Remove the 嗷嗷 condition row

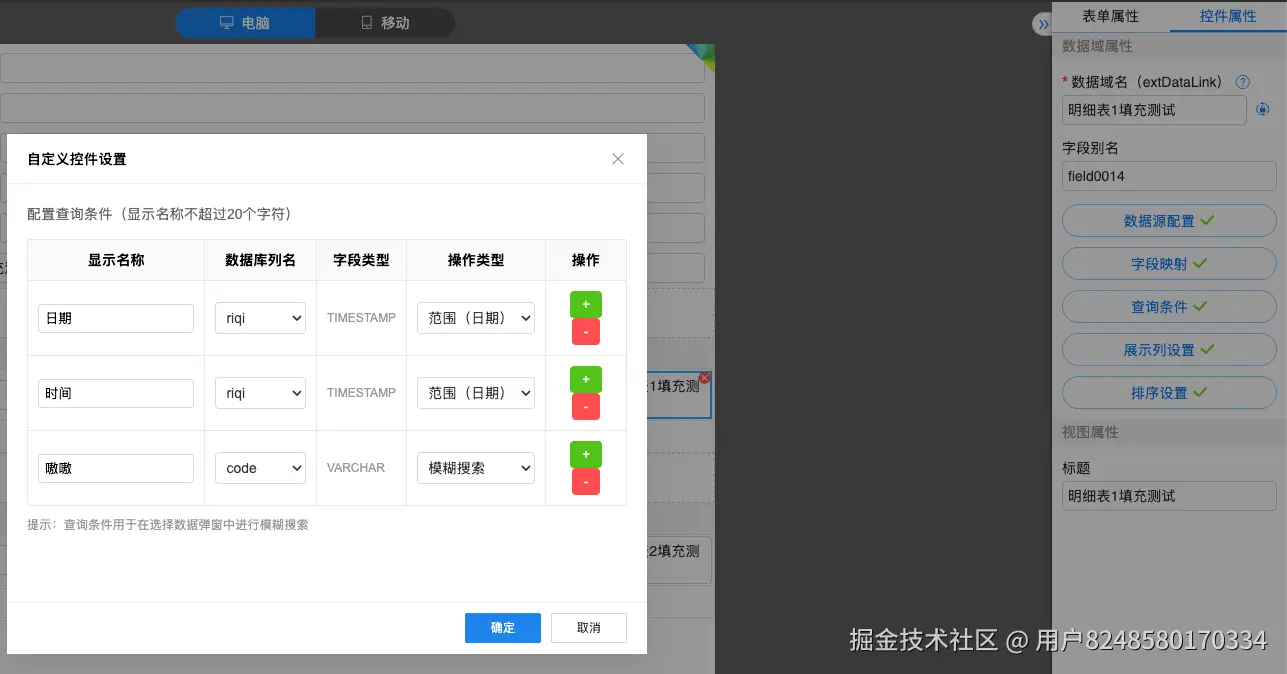586,482
